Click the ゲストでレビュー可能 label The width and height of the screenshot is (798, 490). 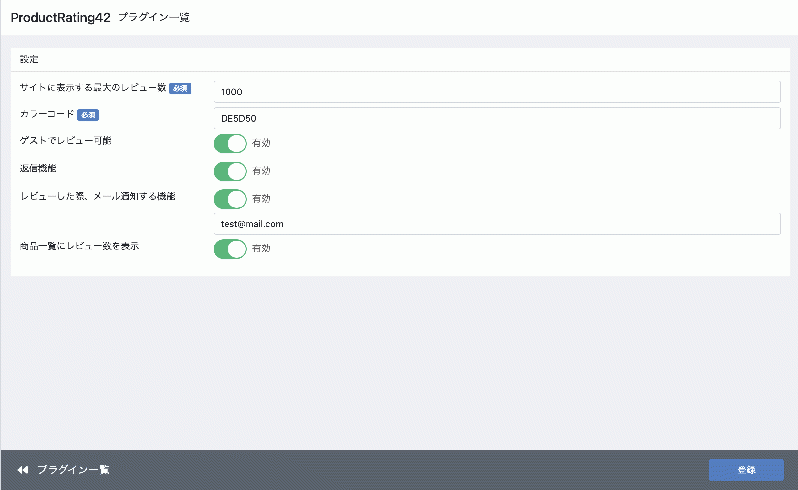click(x=66, y=140)
